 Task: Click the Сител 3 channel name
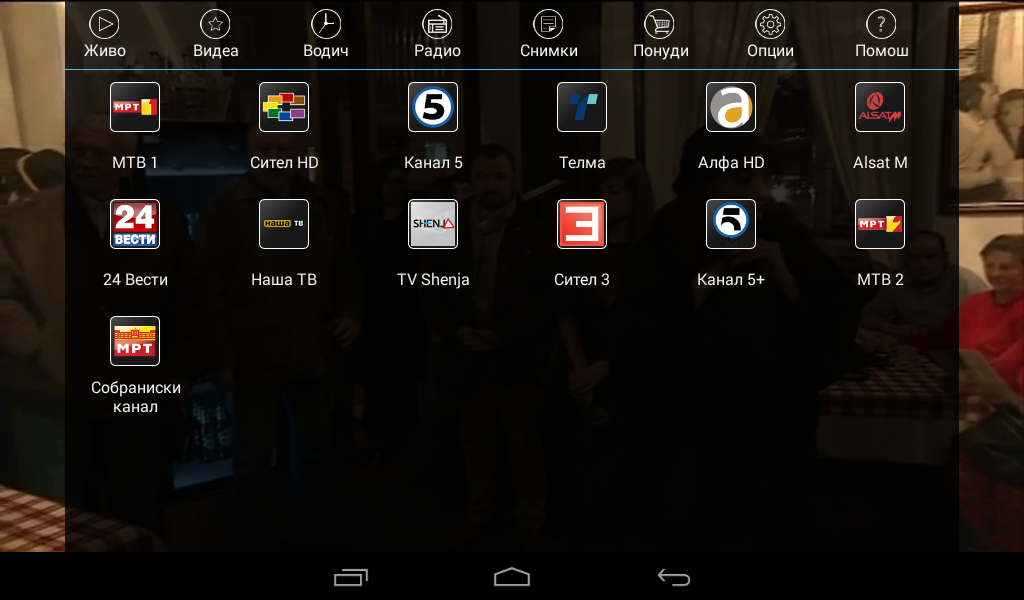582,279
